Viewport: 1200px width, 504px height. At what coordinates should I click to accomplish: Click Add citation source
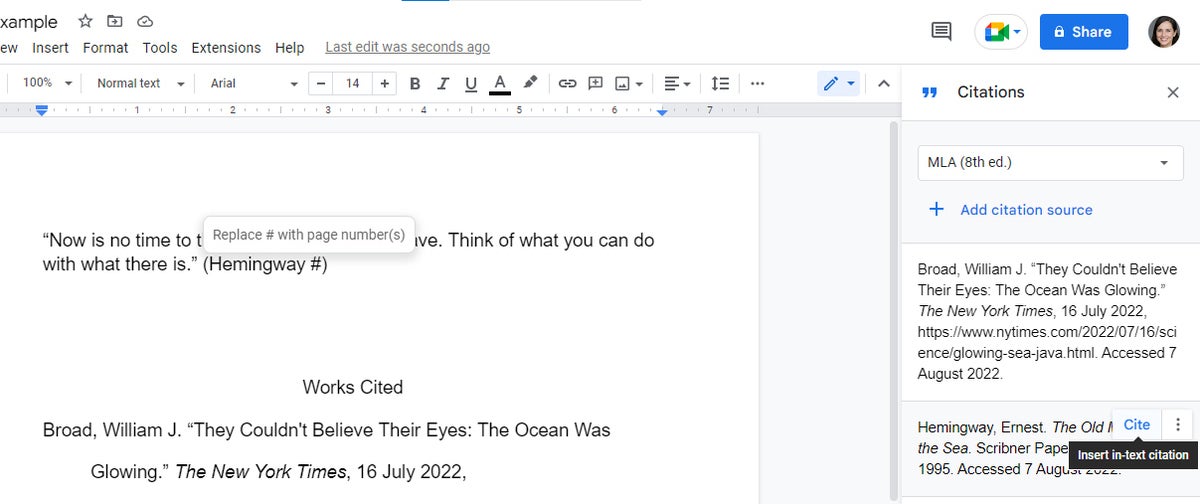pyautogui.click(x=1026, y=210)
